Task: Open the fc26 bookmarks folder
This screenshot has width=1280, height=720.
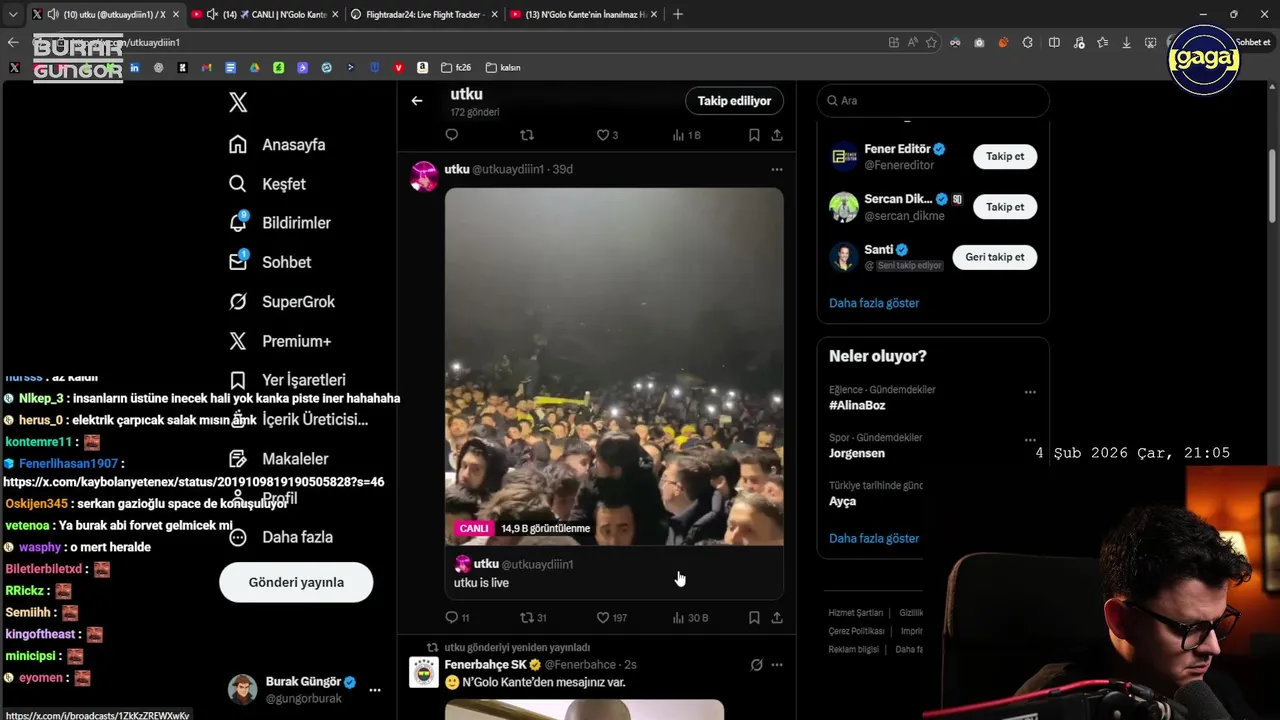Action: [455, 68]
